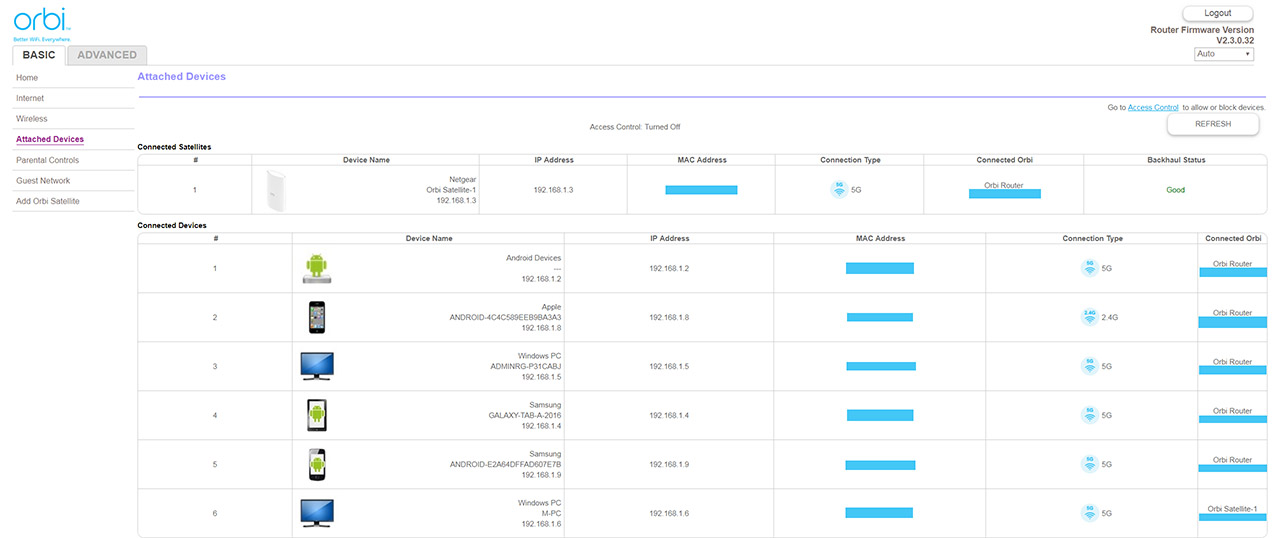Click IP address cell 192.168.1.6
This screenshot has width=1280, height=538.
pos(669,513)
